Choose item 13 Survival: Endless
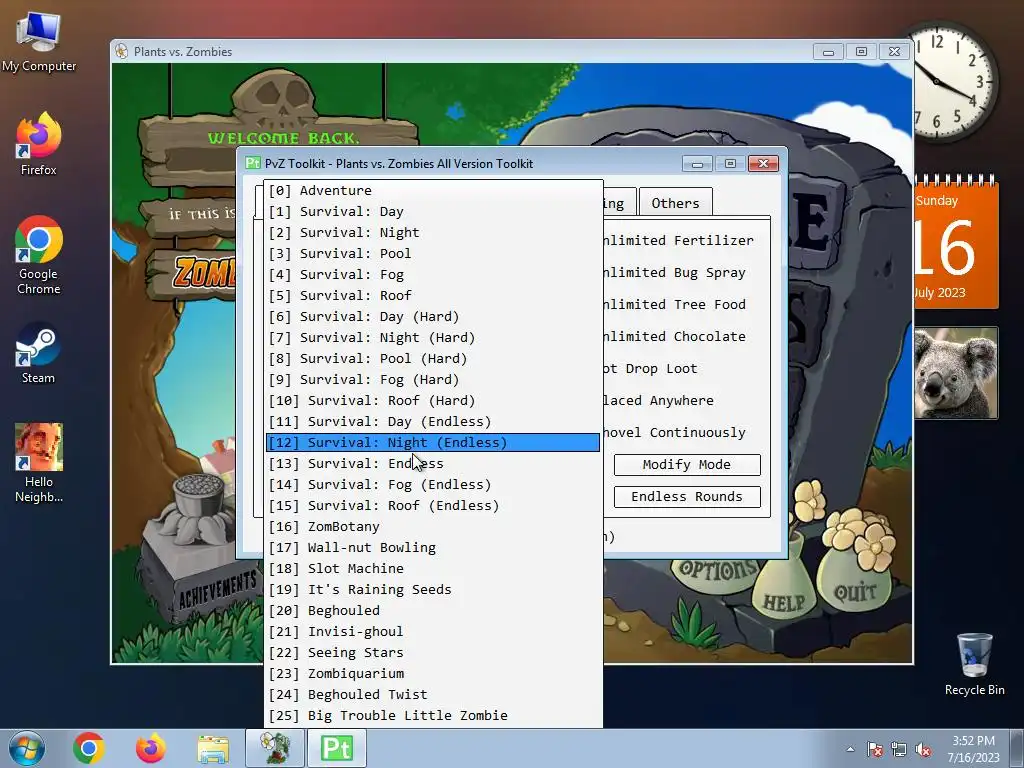 433,464
